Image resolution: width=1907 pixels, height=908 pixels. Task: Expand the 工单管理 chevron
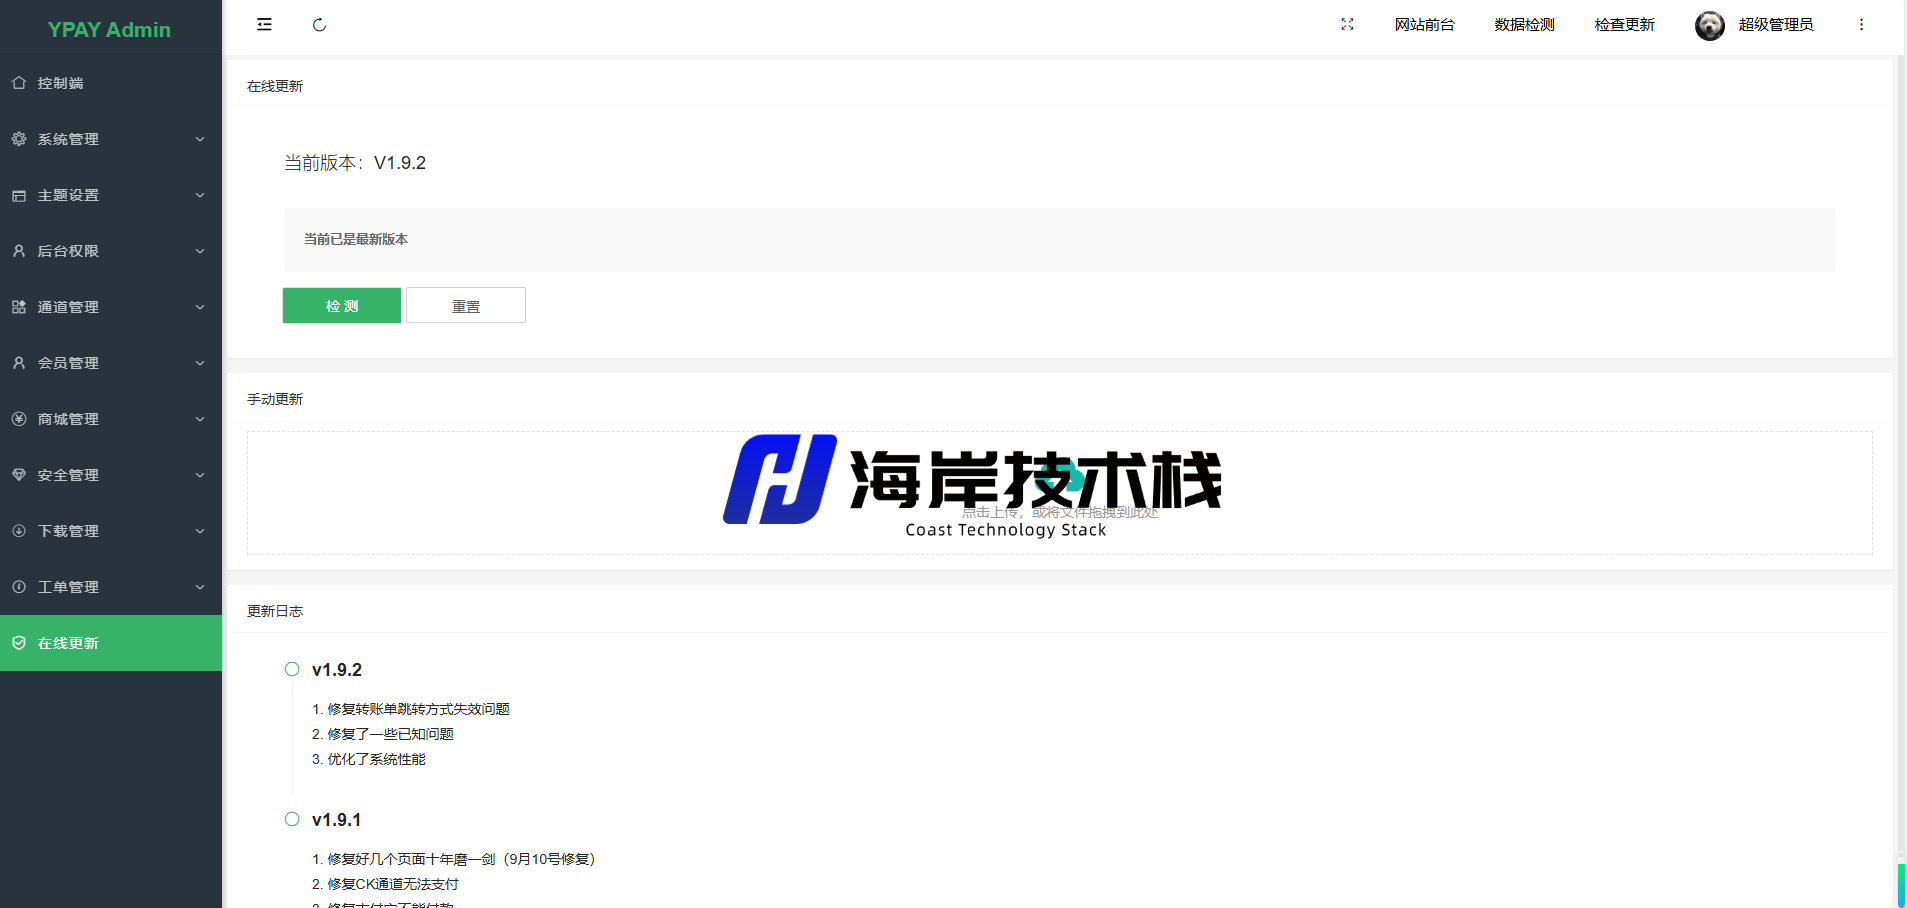pyautogui.click(x=200, y=587)
